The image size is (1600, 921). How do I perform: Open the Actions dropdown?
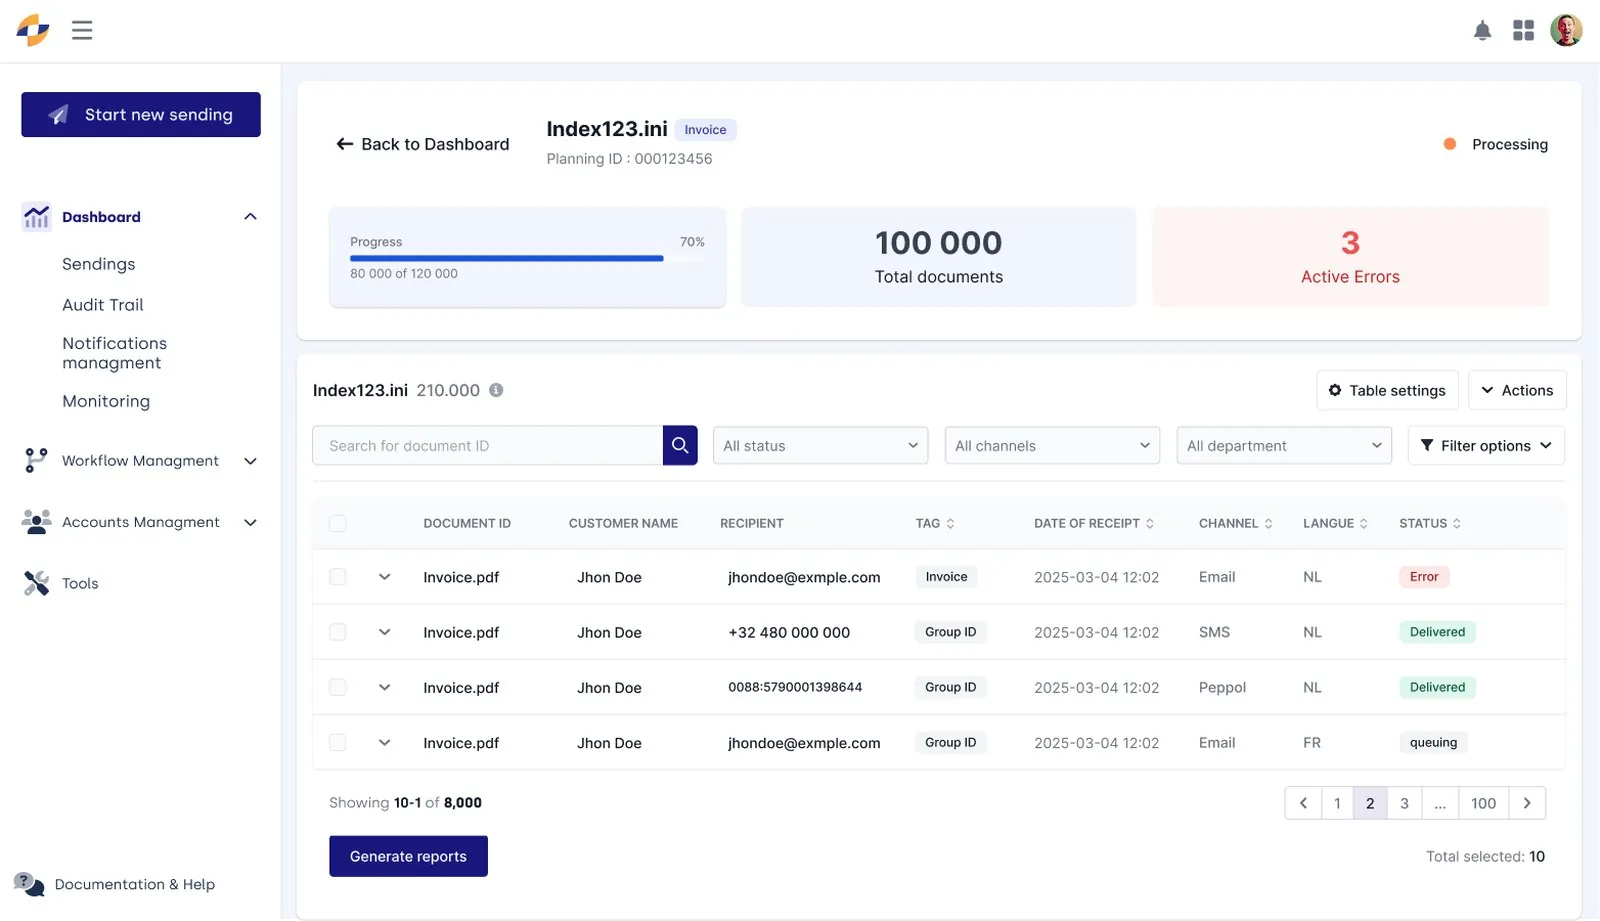tap(1517, 390)
